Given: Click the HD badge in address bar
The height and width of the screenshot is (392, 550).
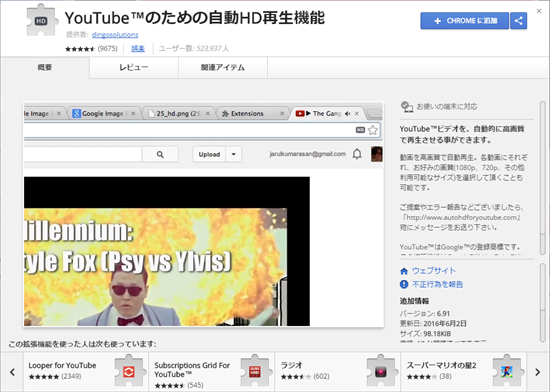Looking at the screenshot, I should (360, 130).
